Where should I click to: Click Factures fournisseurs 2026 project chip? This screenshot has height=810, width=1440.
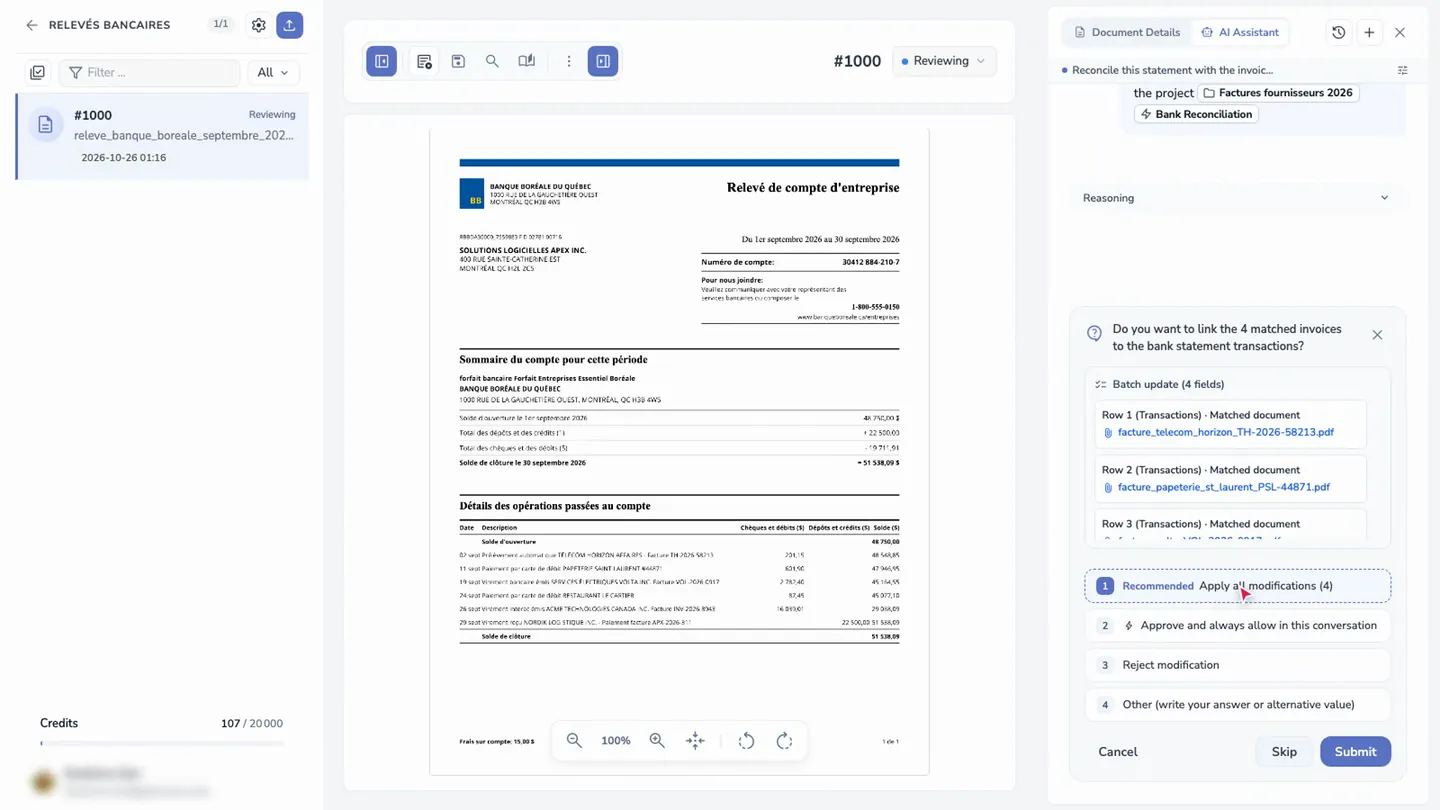click(x=1278, y=93)
